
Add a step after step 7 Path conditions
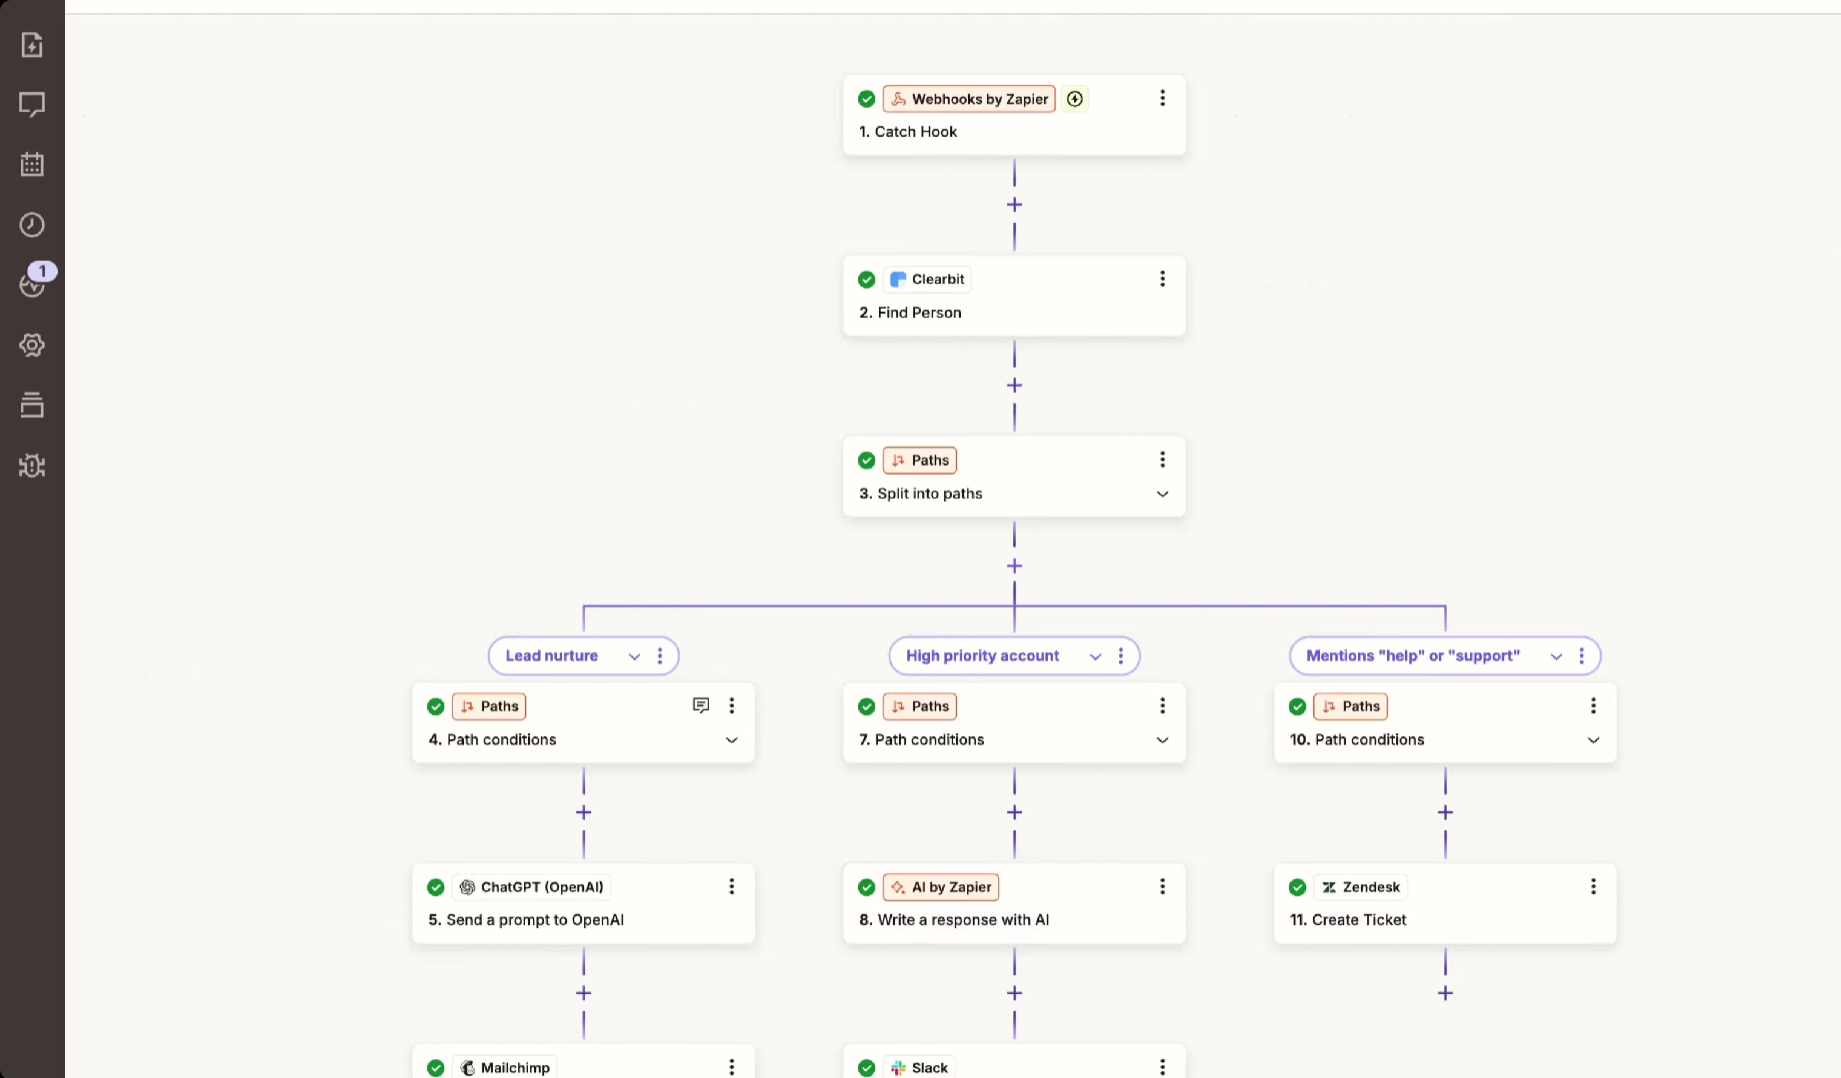(1014, 813)
